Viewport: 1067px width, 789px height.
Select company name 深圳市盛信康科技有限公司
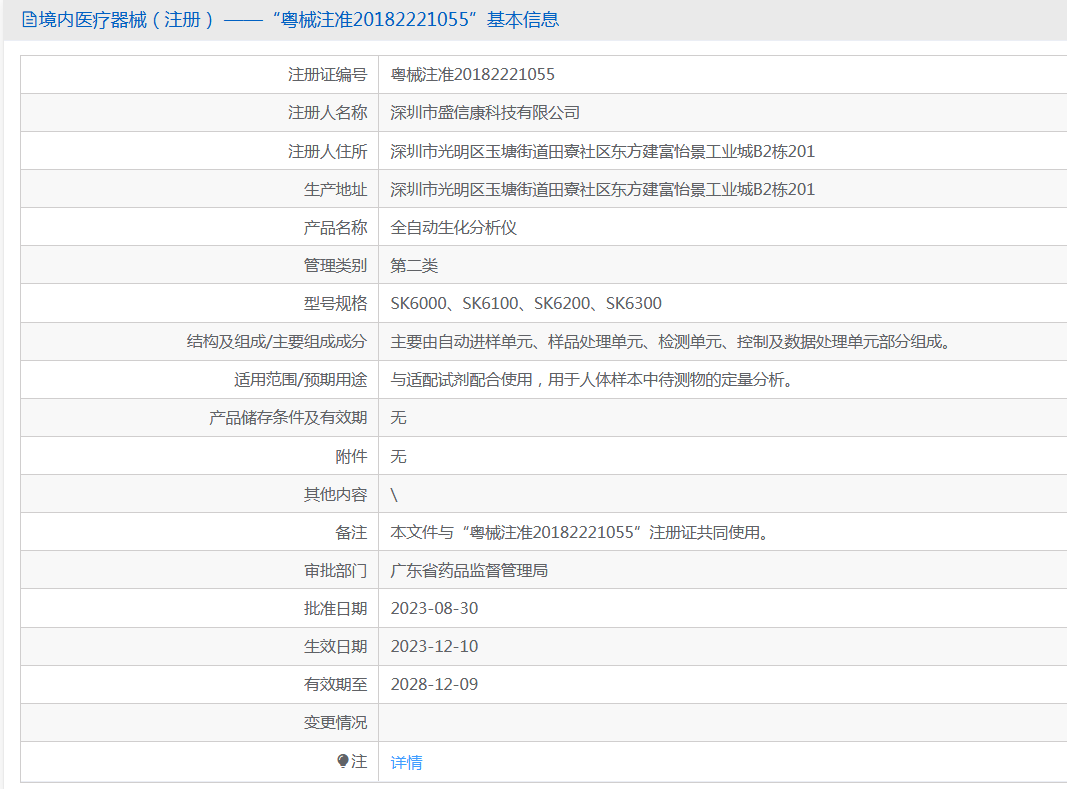tap(485, 112)
